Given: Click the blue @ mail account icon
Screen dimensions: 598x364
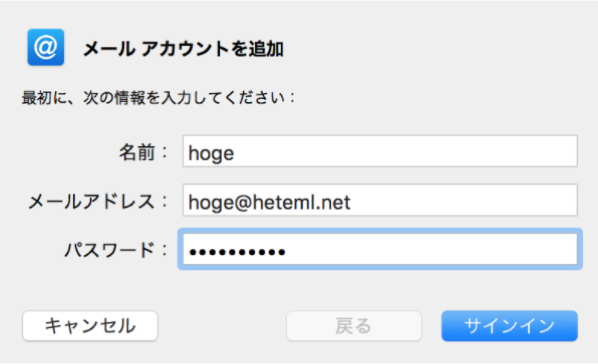Looking at the screenshot, I should click(46, 47).
